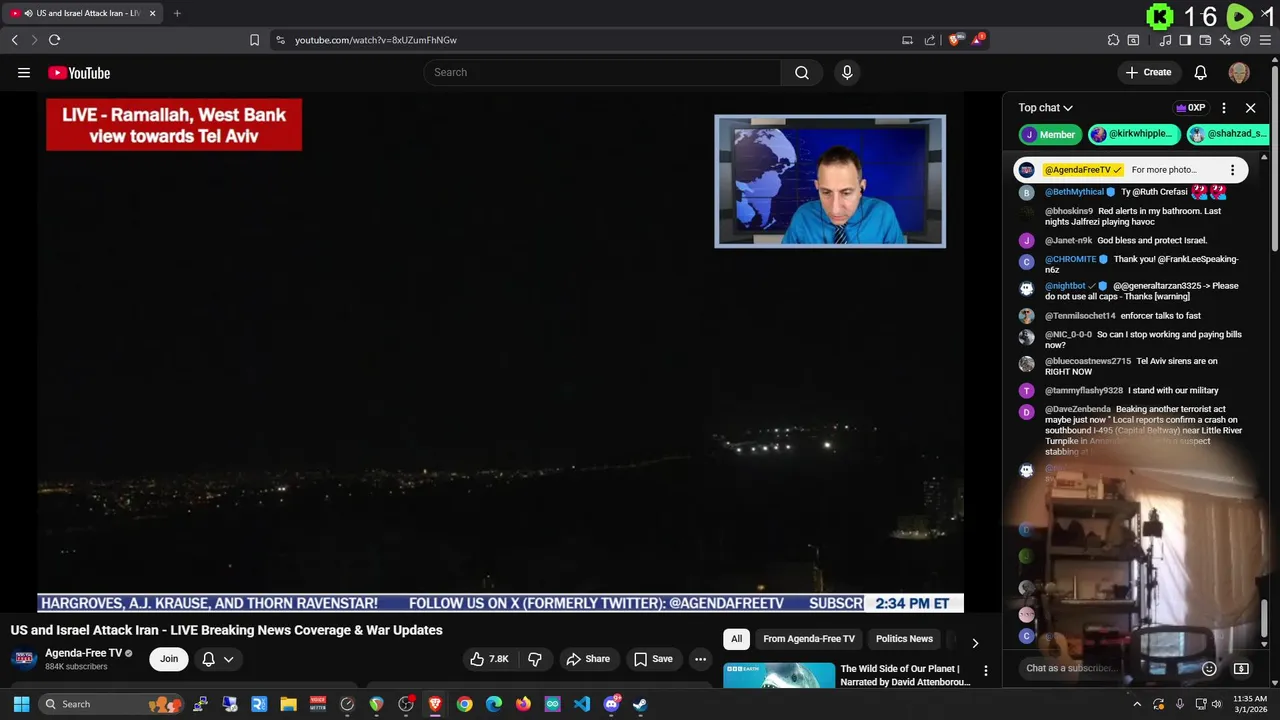Screen dimensions: 1280x720
Task: Click the Join membership button
Action: 169,659
